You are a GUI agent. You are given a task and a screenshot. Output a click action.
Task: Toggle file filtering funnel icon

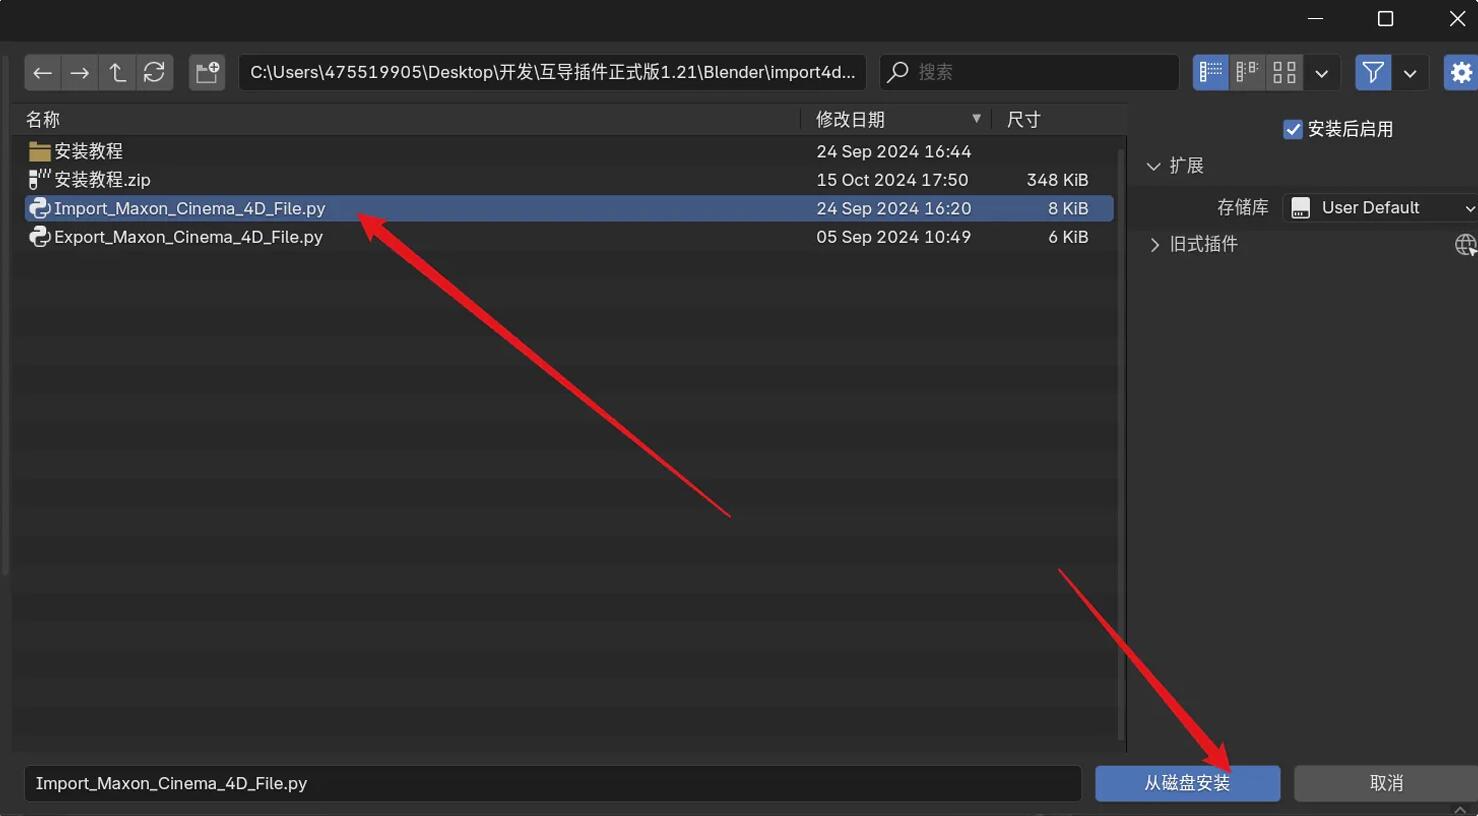1373,72
